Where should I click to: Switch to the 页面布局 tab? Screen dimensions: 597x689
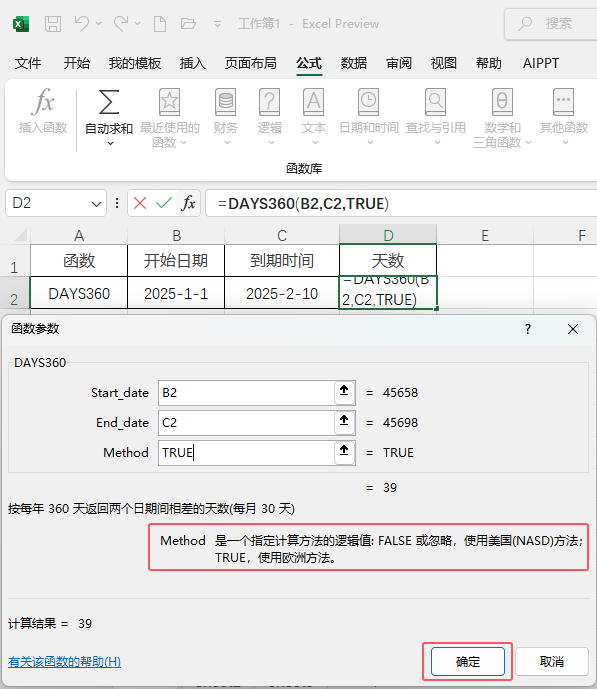click(x=251, y=63)
